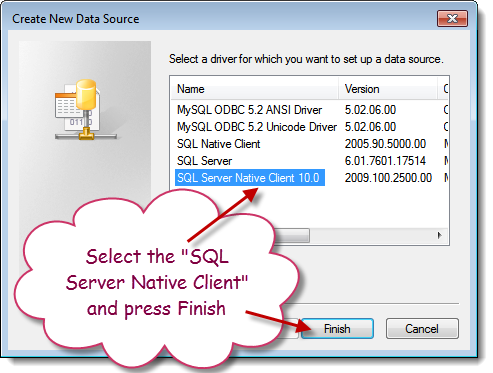The width and height of the screenshot is (493, 373).
Task: Sort drivers by Name column header
Action: (255, 89)
